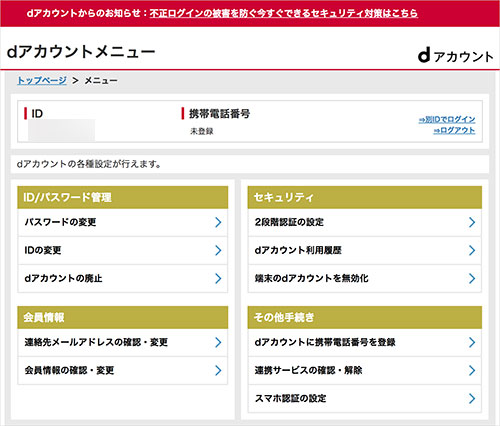Select the パスワードの変更 menu entry
The width and height of the screenshot is (500, 426).
(x=123, y=222)
